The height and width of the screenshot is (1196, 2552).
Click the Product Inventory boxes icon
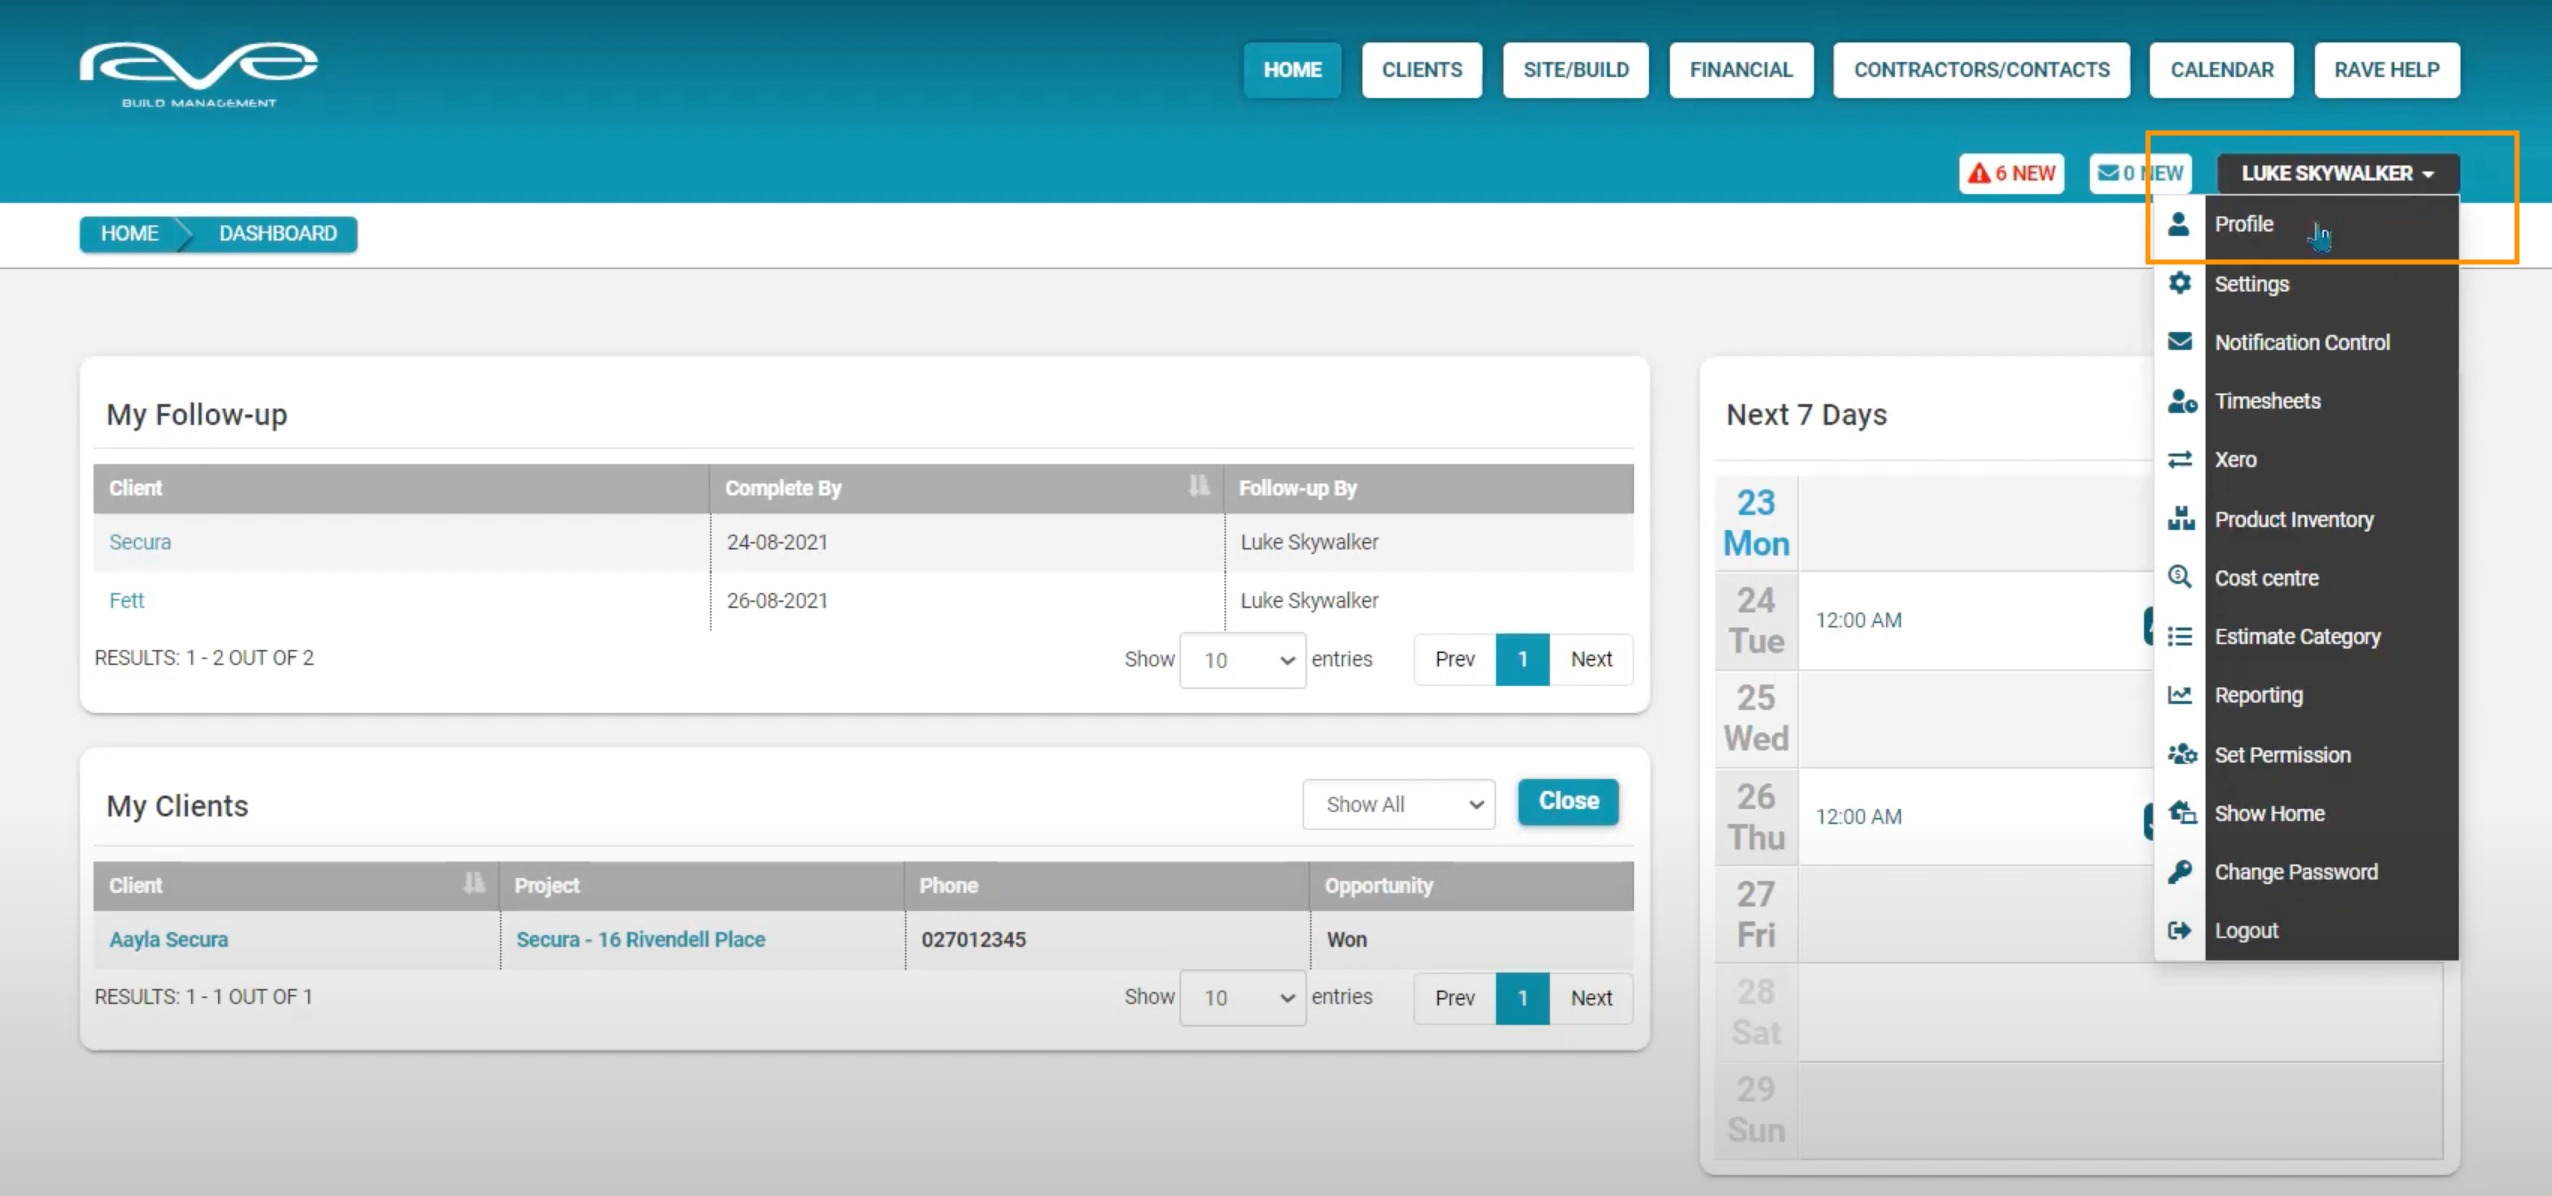coord(2180,519)
